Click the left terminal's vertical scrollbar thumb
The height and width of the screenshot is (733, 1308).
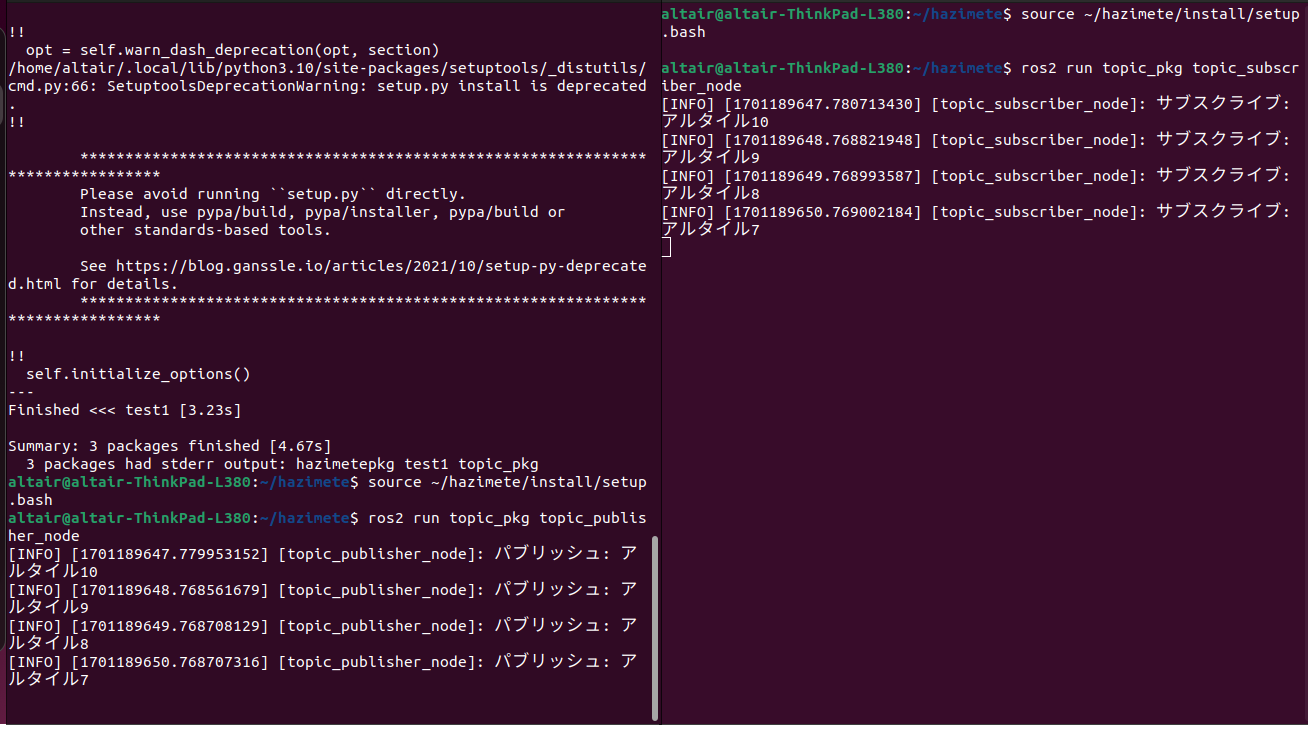(655, 628)
